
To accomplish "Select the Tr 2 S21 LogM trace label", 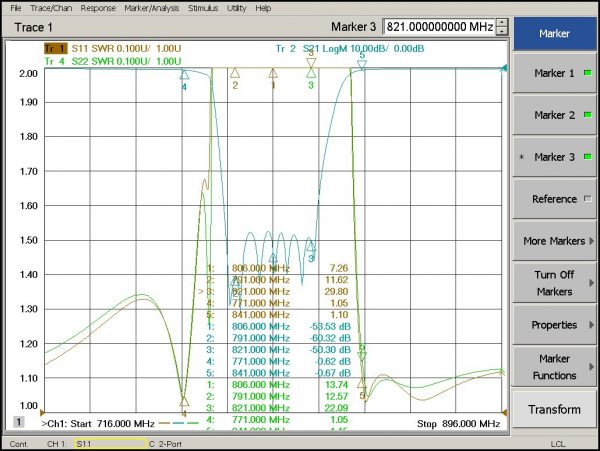I will pyautogui.click(x=350, y=49).
